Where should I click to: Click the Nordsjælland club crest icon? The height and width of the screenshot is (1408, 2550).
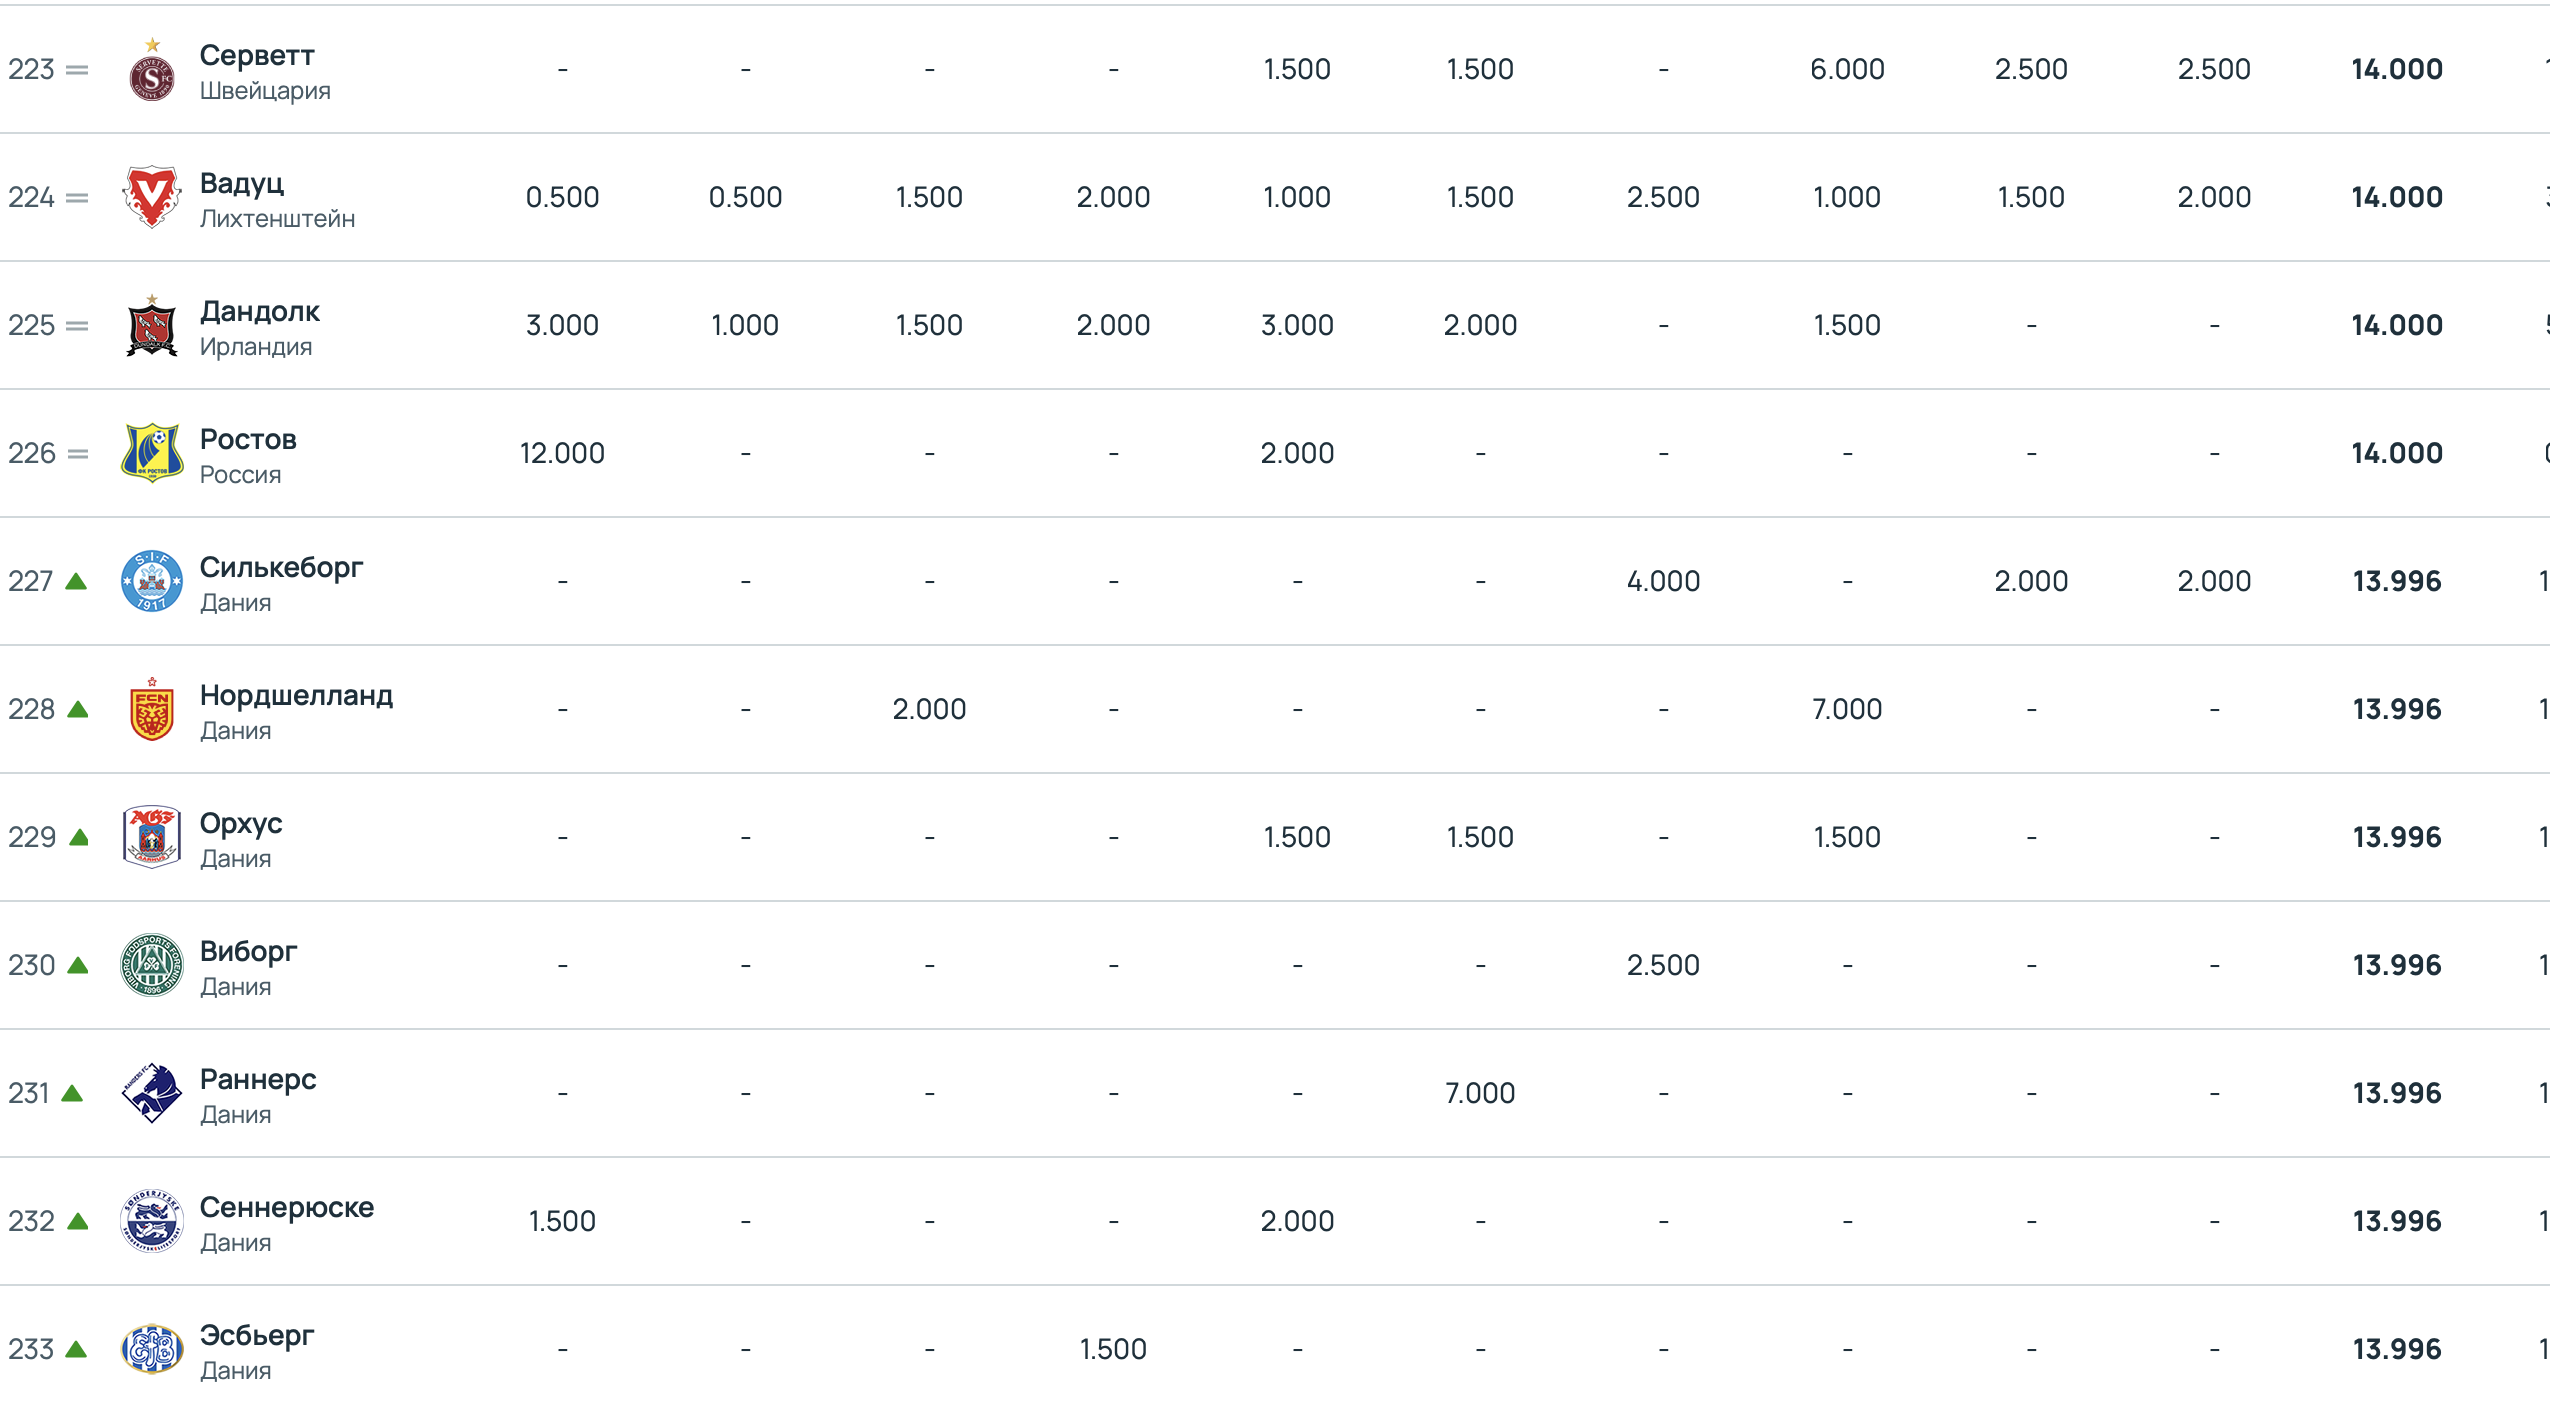pyautogui.click(x=152, y=710)
